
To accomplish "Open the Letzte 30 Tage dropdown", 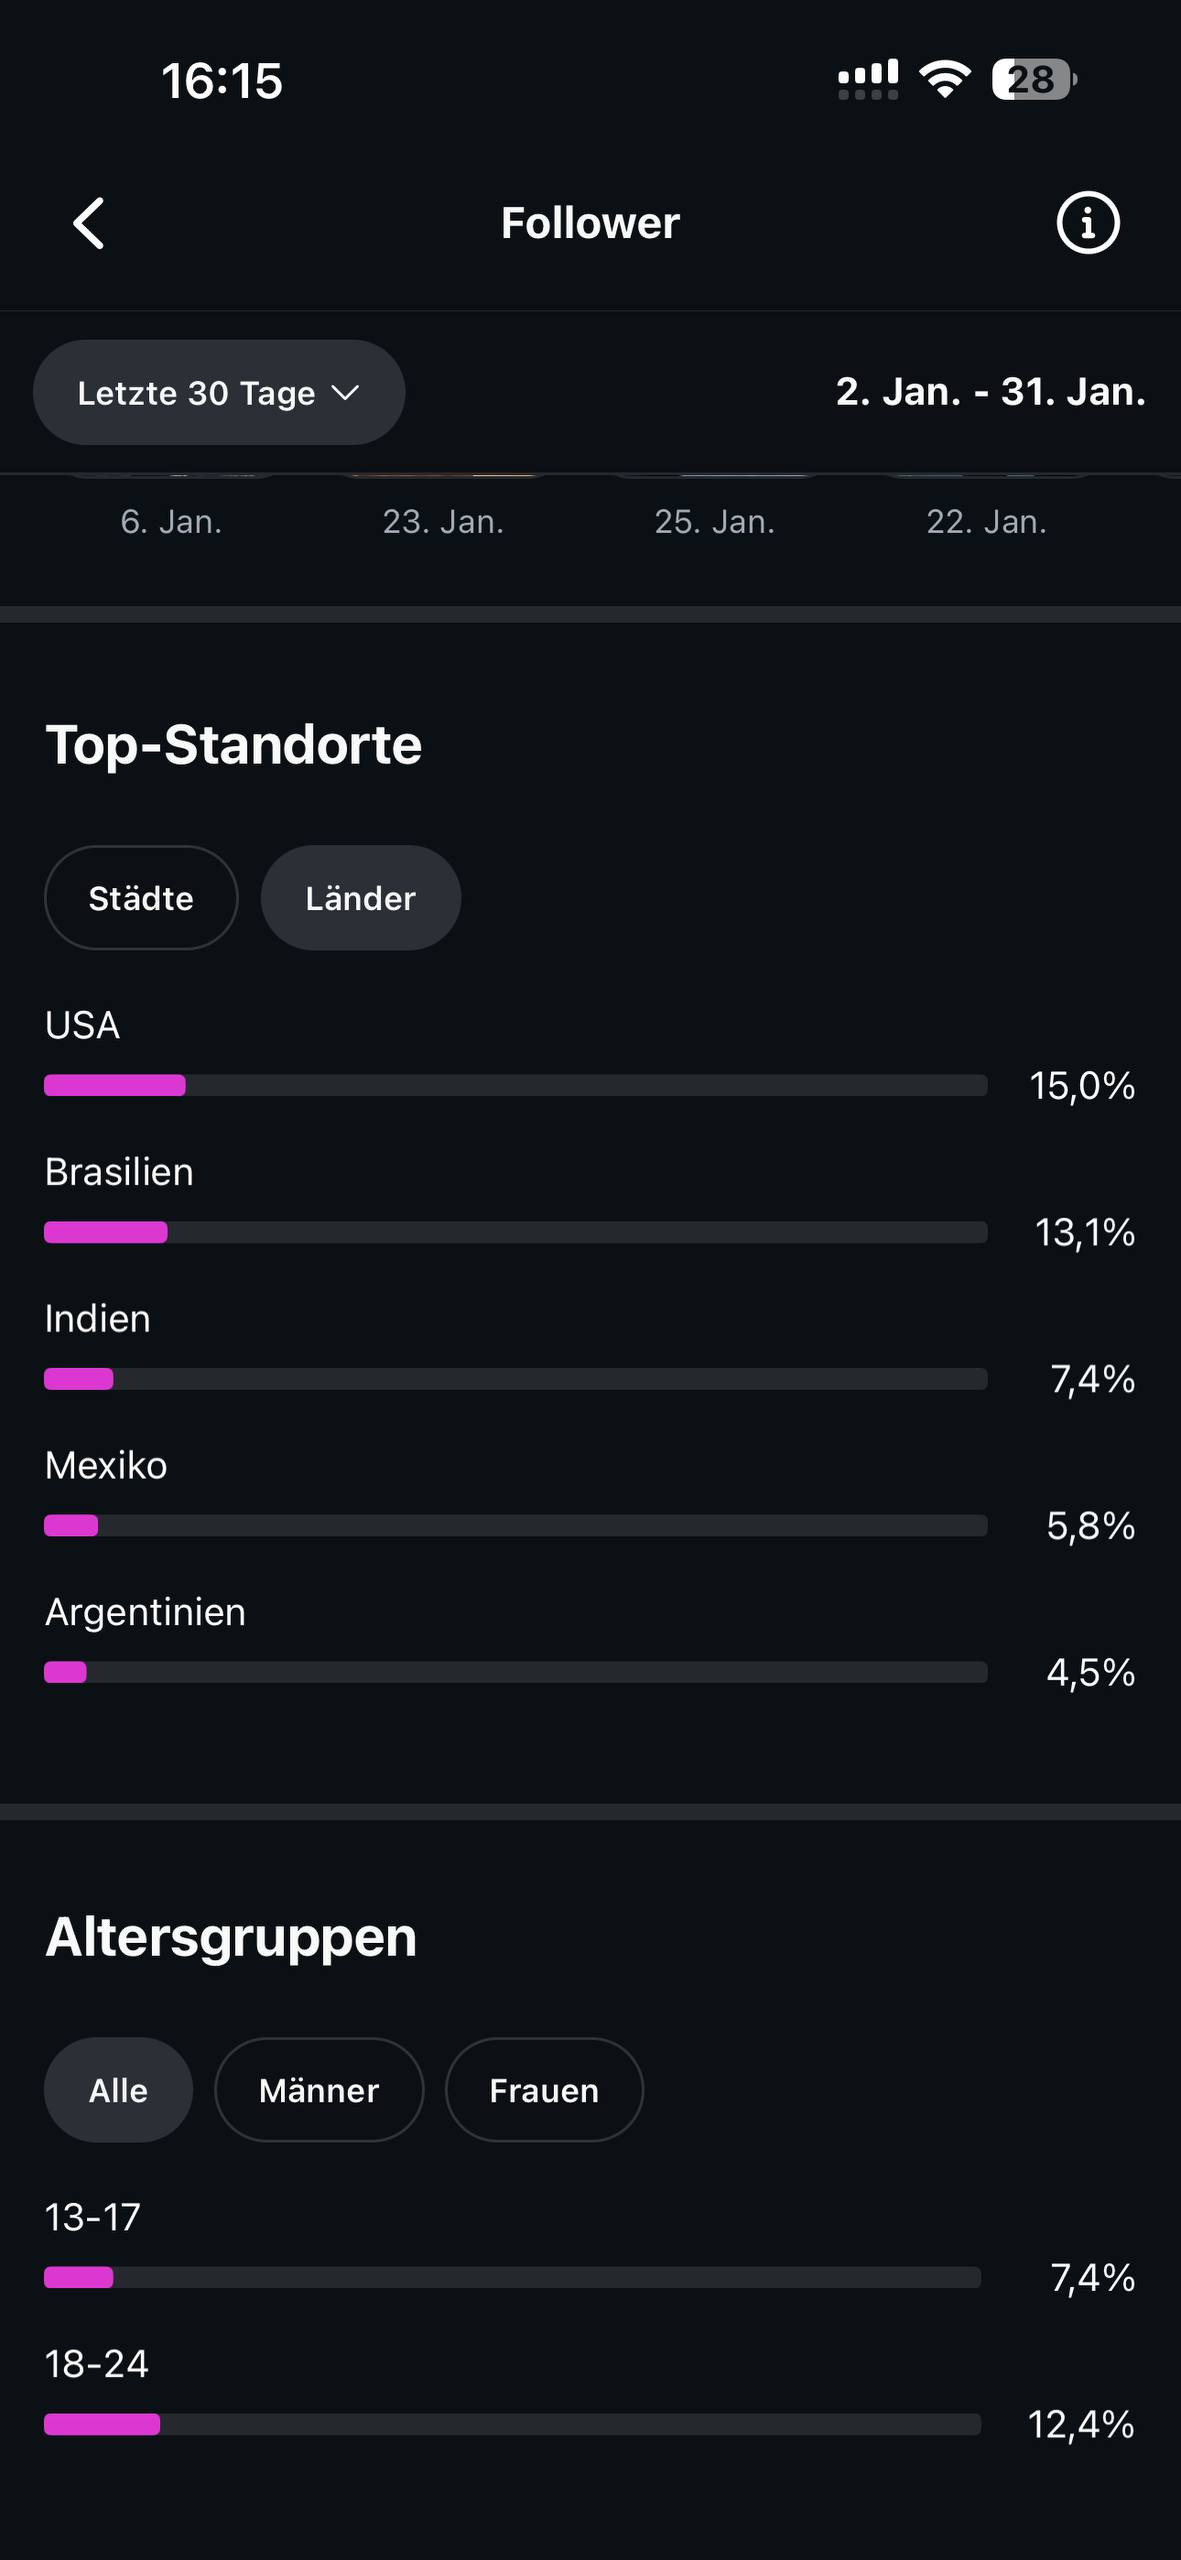I will coord(218,392).
